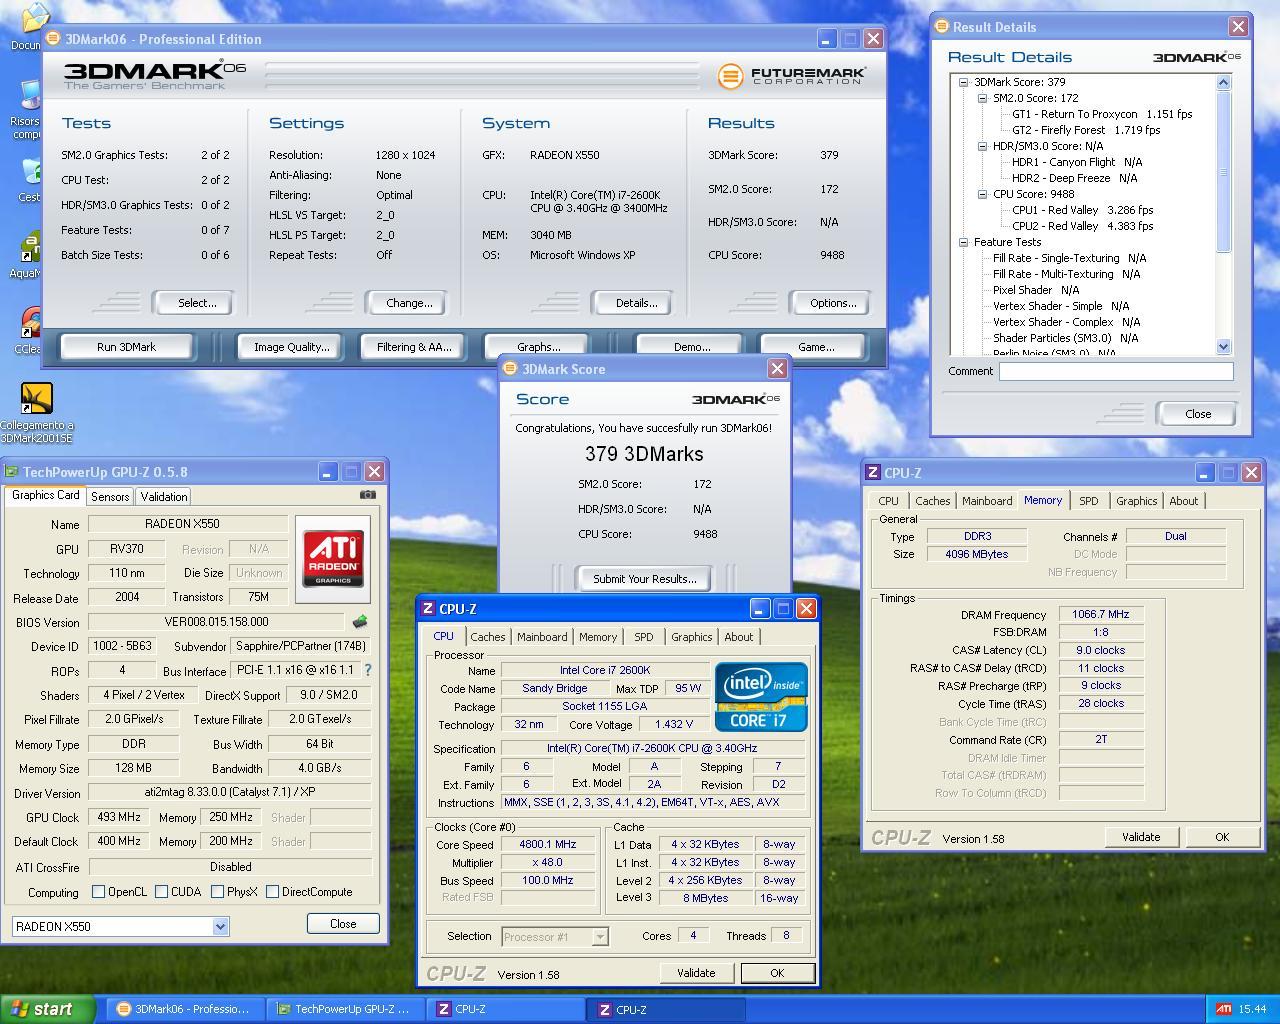Click Game... button in 3DMark06
Viewport: 1280px width, 1024px height.
(816, 347)
